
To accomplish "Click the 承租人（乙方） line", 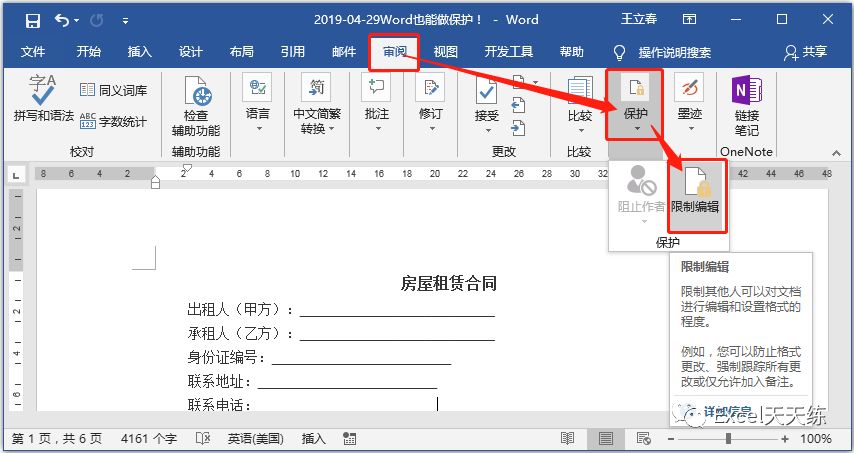I will [x=341, y=333].
